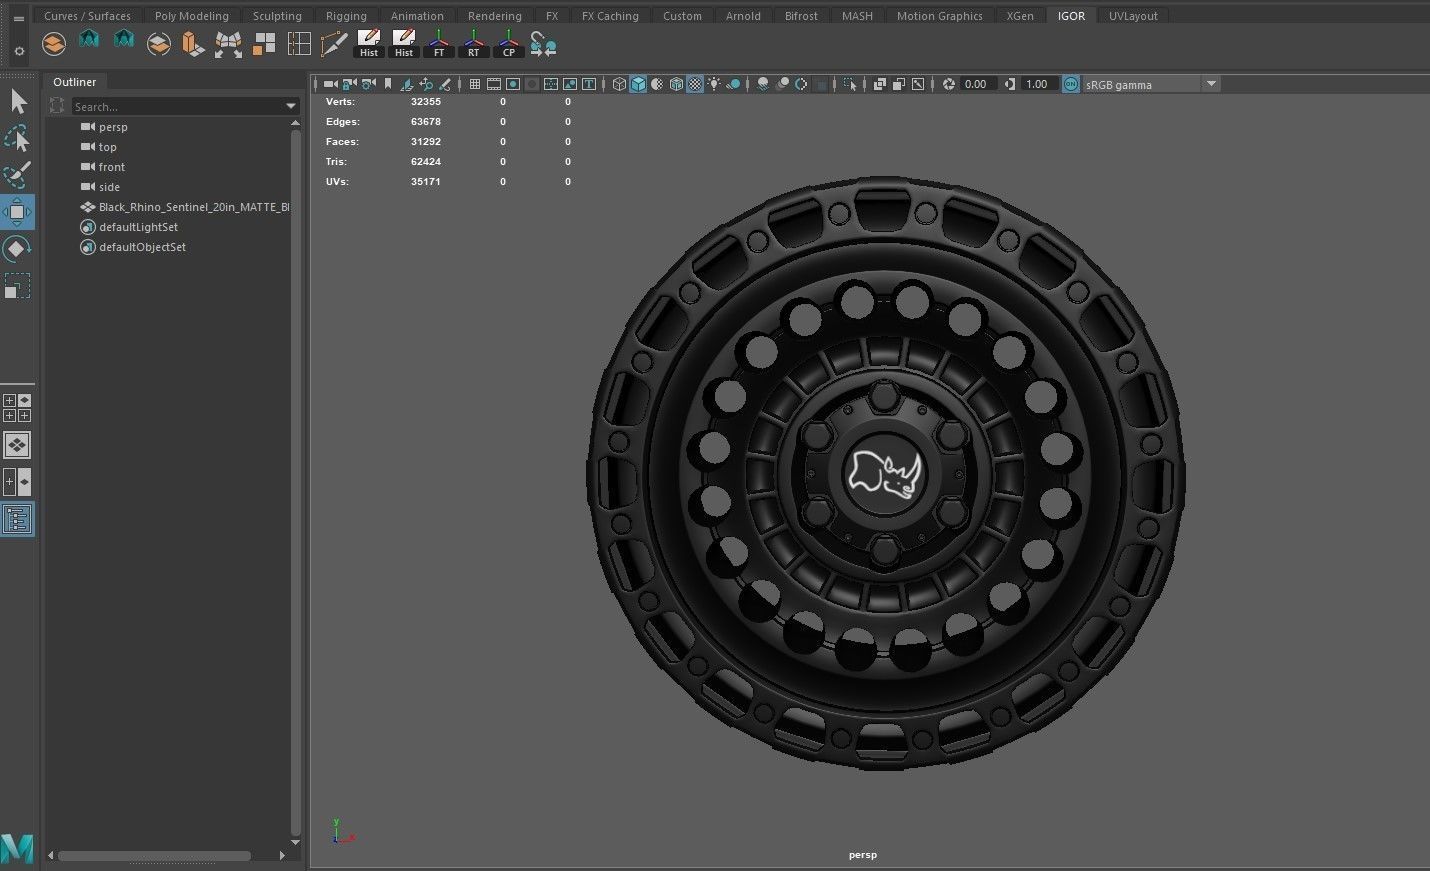The width and height of the screenshot is (1430, 871).
Task: Click the magnet swap shelf icon
Action: point(543,44)
